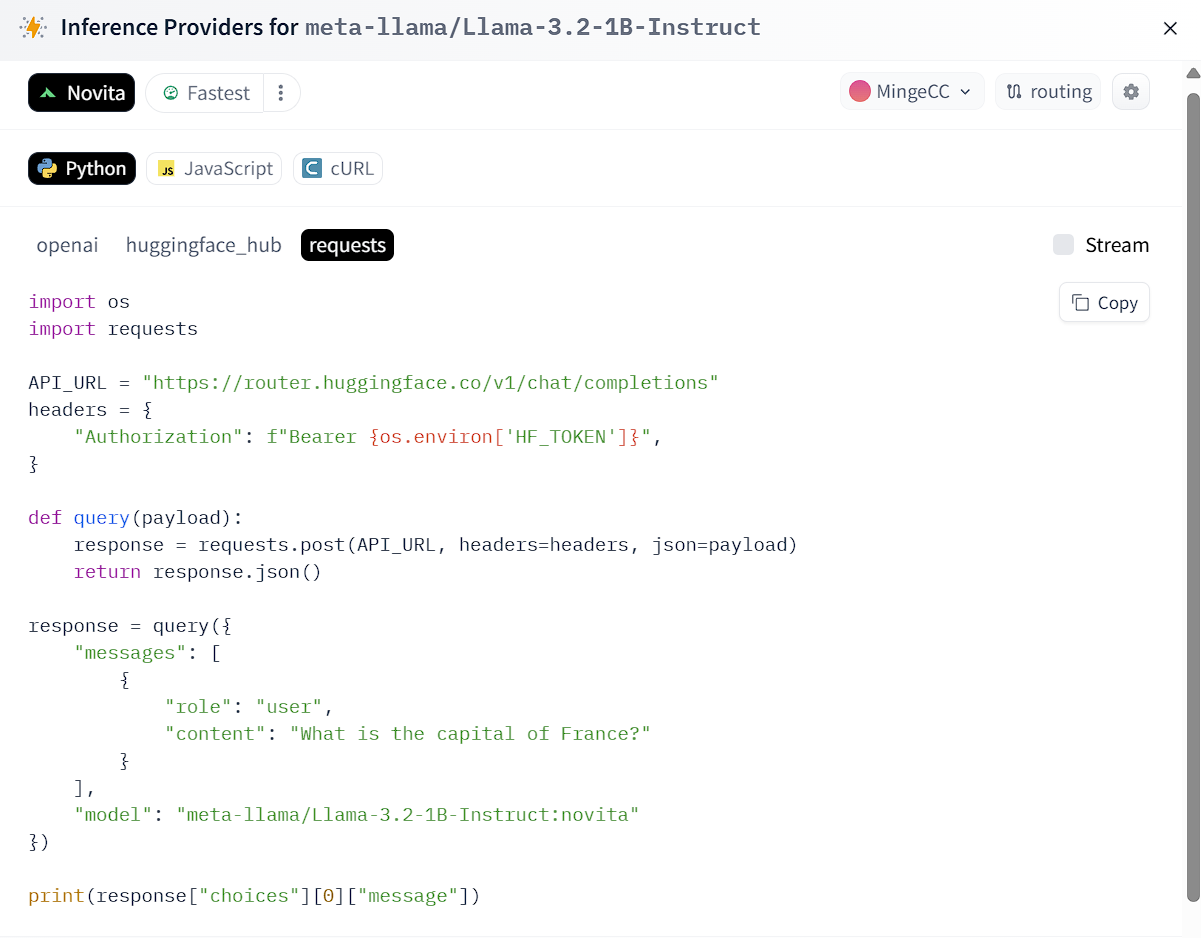This screenshot has width=1201, height=938.
Task: Open the gear settings icon
Action: coord(1131,92)
